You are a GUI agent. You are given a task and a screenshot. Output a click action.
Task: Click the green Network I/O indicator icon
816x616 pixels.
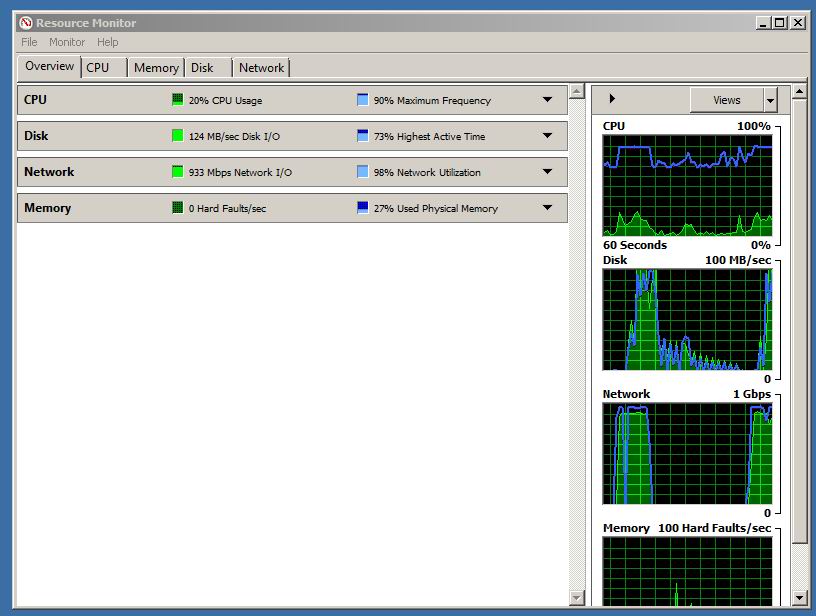coord(178,172)
